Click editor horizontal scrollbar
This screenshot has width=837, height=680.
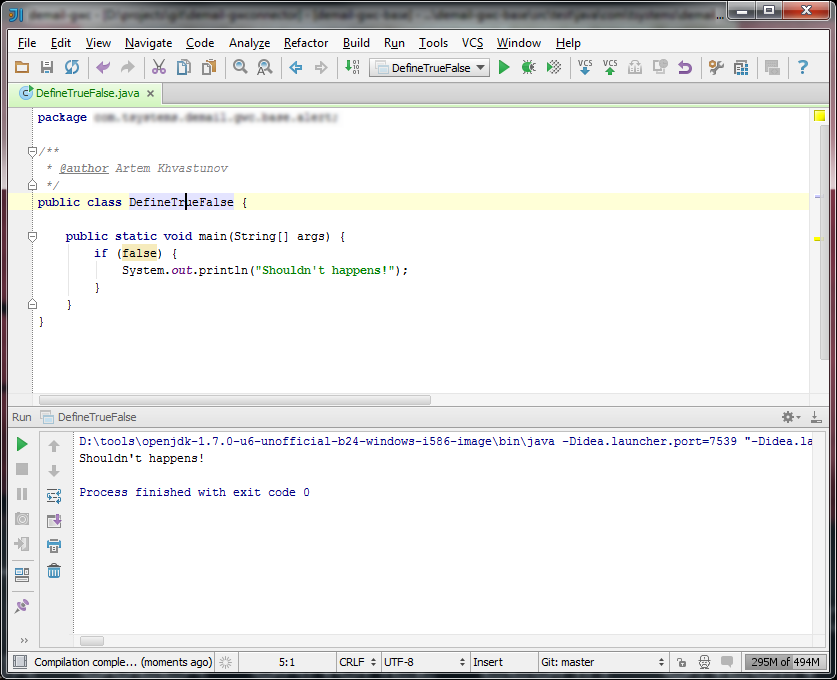tap(235, 400)
